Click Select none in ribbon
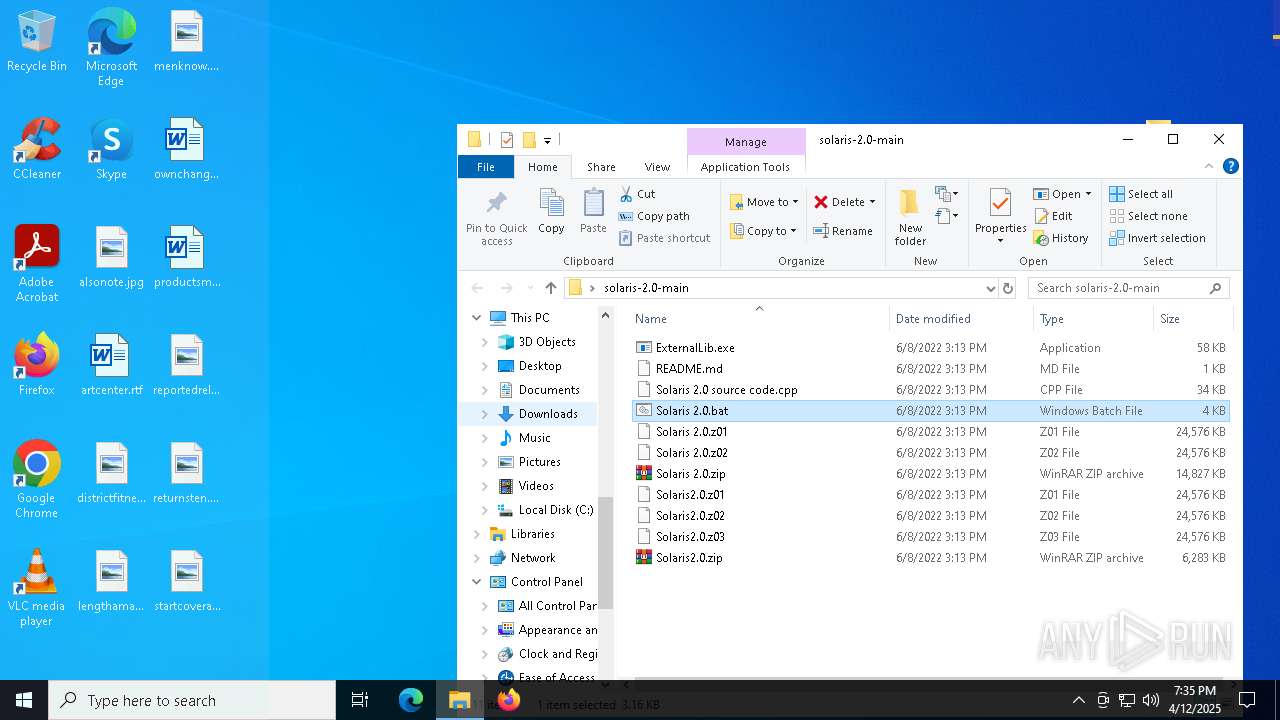1280x720 pixels. 1149,216
